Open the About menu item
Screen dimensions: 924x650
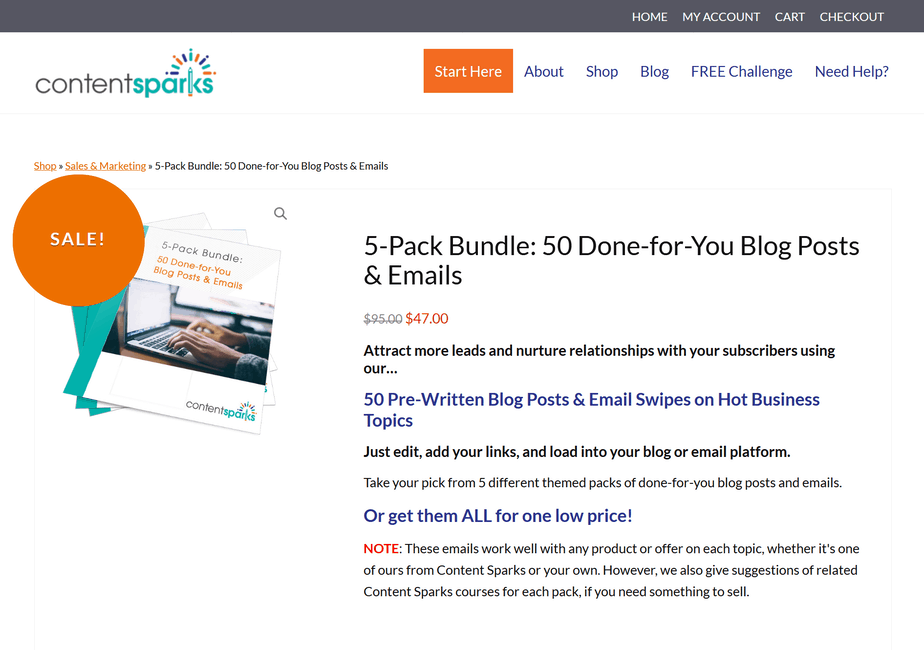[x=544, y=71]
